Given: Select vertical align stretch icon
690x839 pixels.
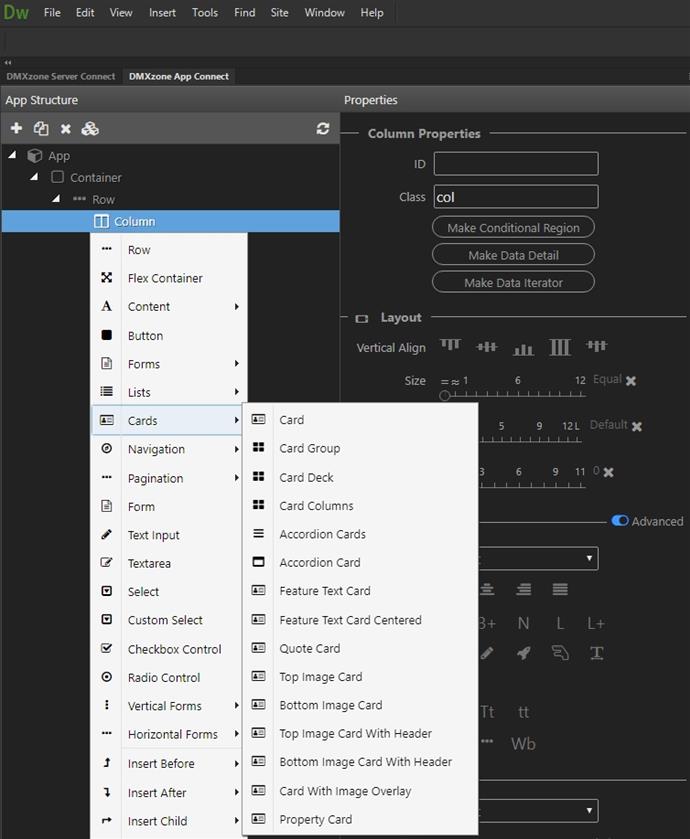Looking at the screenshot, I should pyautogui.click(x=559, y=347).
